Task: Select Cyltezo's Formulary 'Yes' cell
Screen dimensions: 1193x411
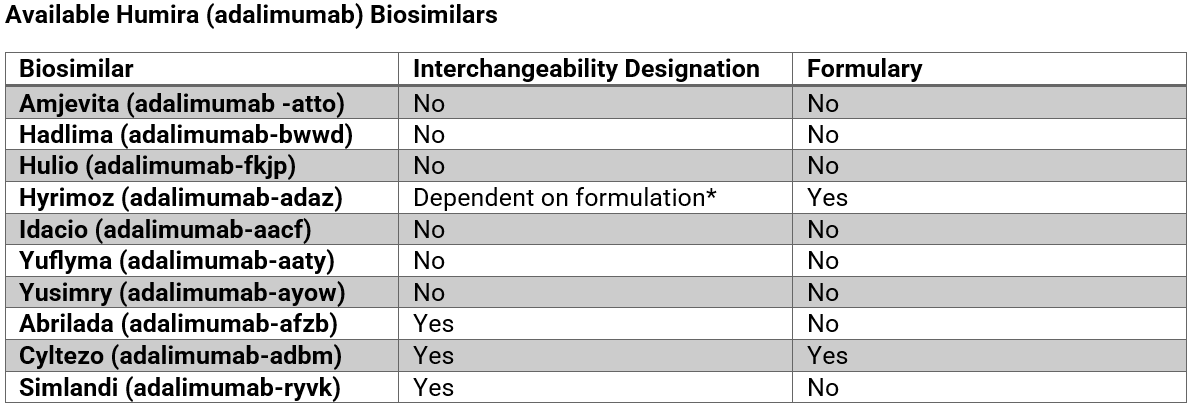Action: point(827,356)
